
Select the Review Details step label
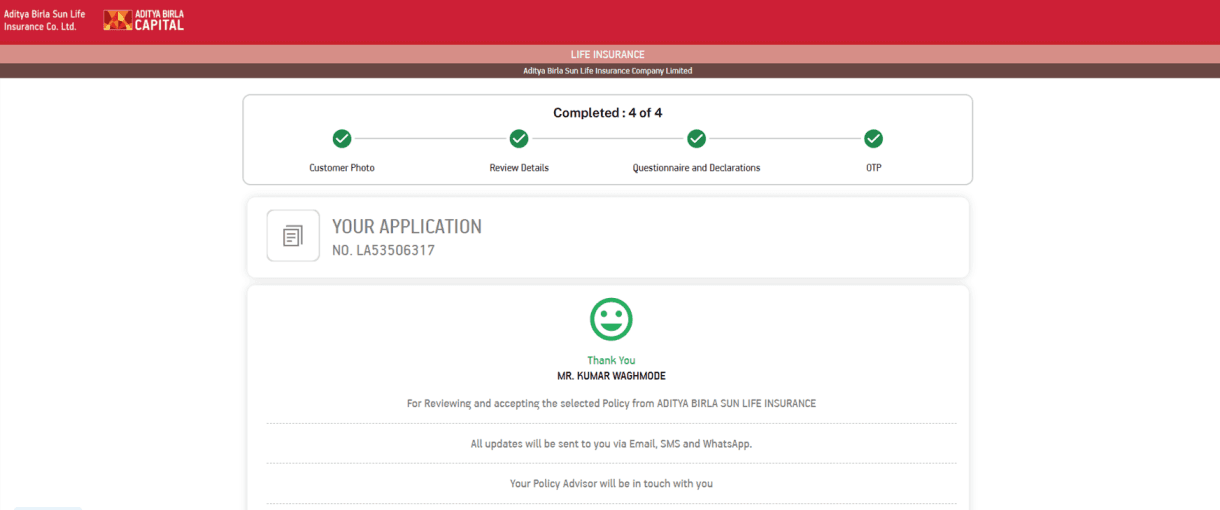519,168
